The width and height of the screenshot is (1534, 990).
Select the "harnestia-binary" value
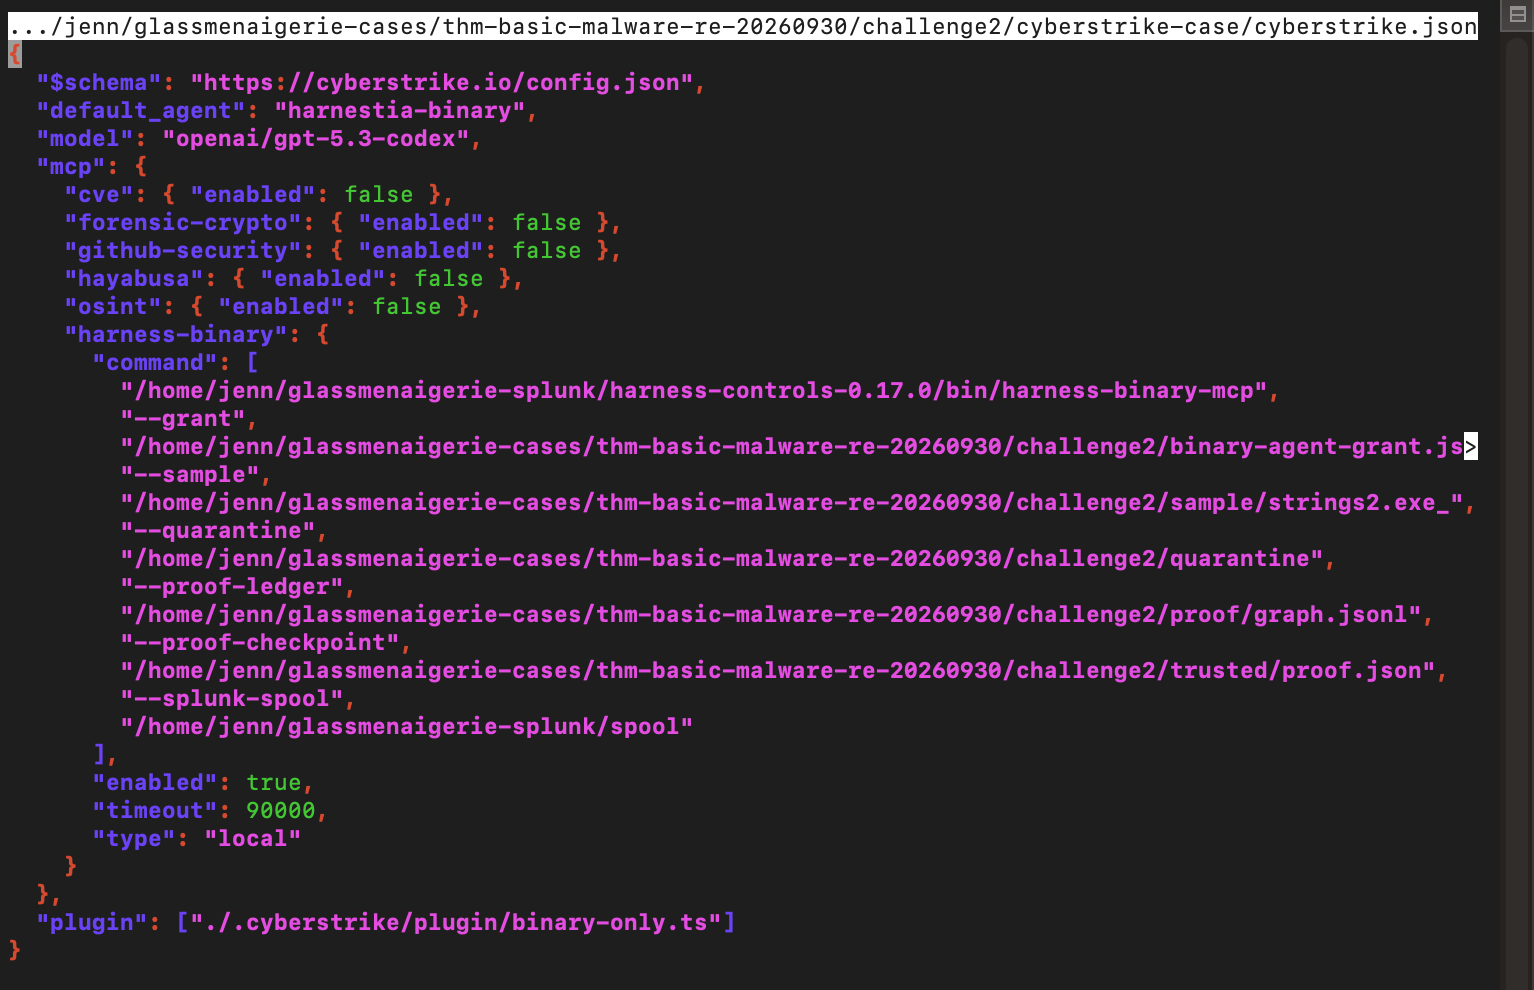400,110
